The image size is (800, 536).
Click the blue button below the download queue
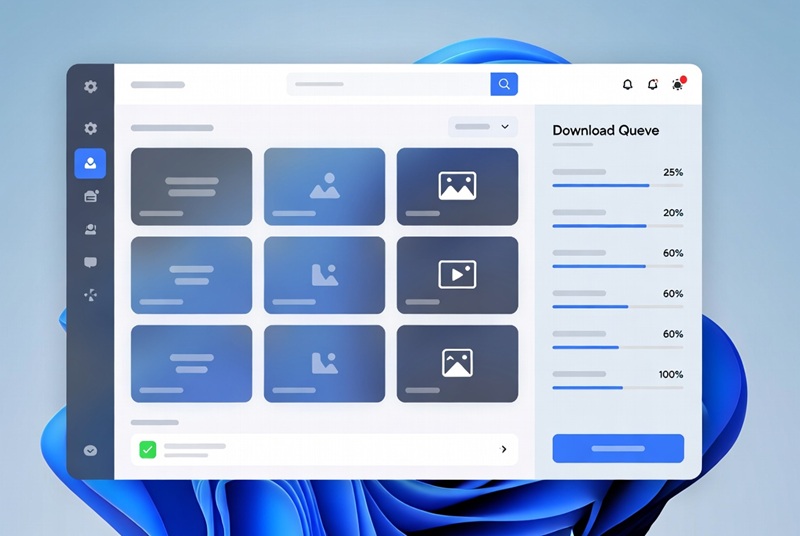[x=618, y=449]
